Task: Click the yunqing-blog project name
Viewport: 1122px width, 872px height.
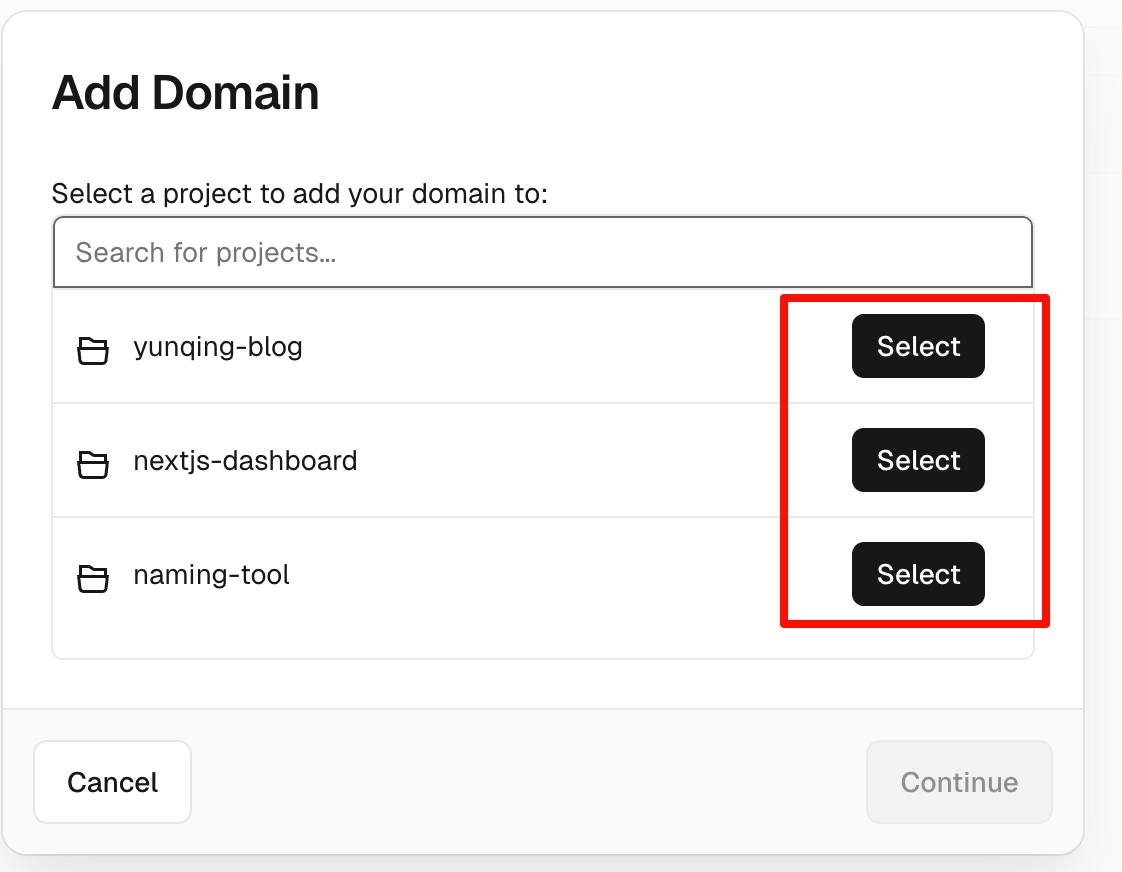Action: pyautogui.click(x=217, y=347)
